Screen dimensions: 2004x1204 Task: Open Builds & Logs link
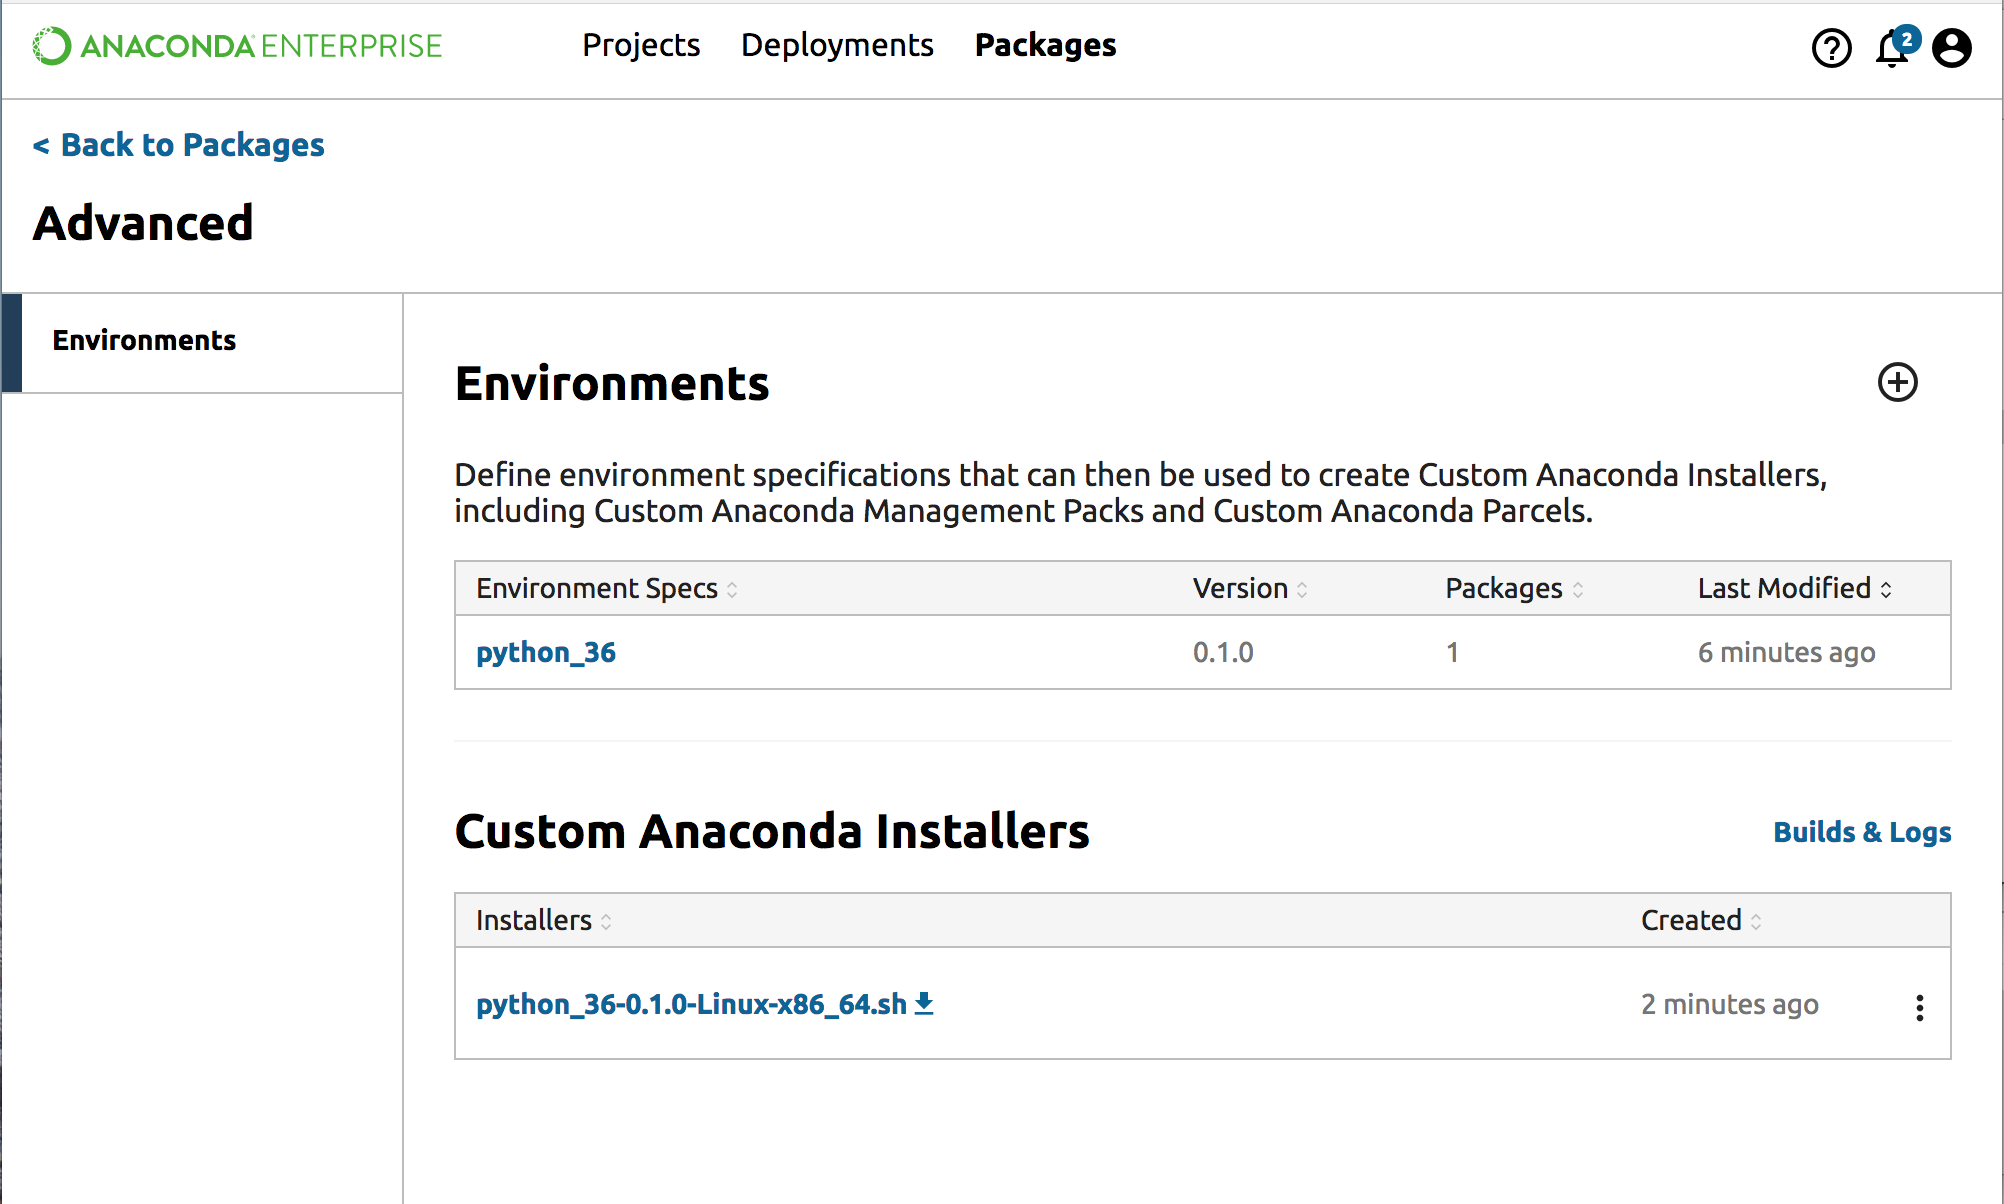click(x=1861, y=832)
